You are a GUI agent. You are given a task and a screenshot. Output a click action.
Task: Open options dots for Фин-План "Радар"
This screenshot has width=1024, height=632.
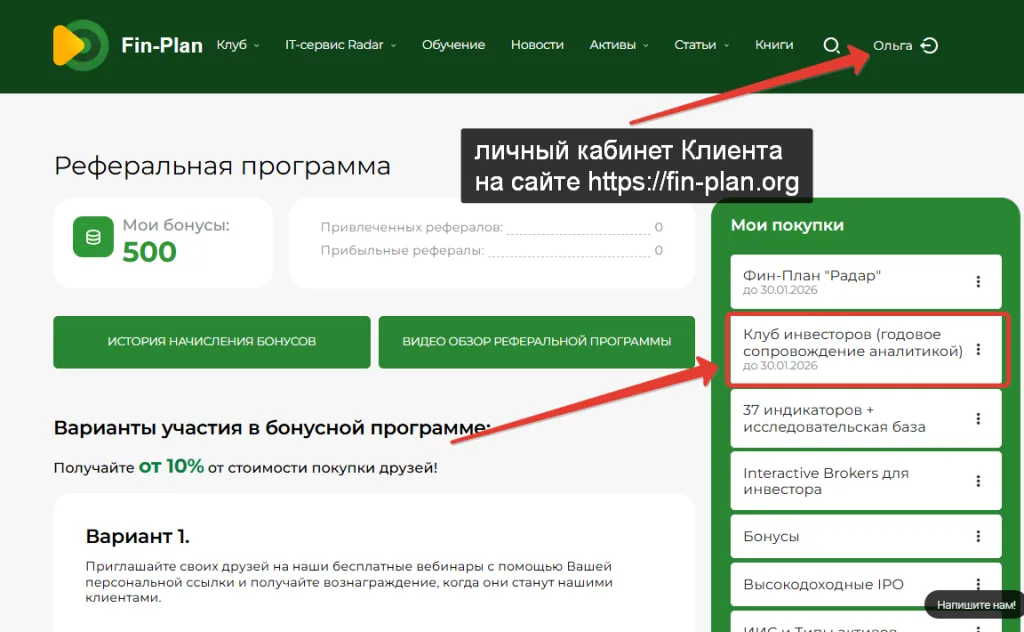978,282
